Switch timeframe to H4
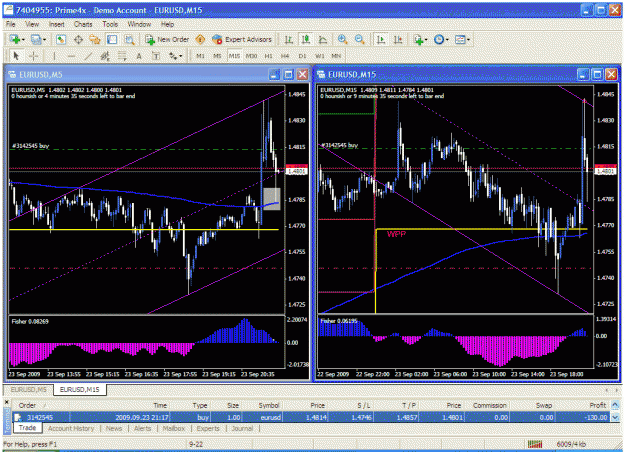The image size is (625, 452). (285, 56)
